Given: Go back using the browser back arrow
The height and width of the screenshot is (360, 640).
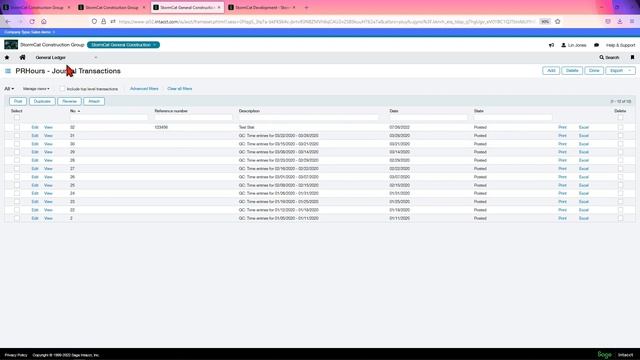Looking at the screenshot, I should (x=8, y=21).
